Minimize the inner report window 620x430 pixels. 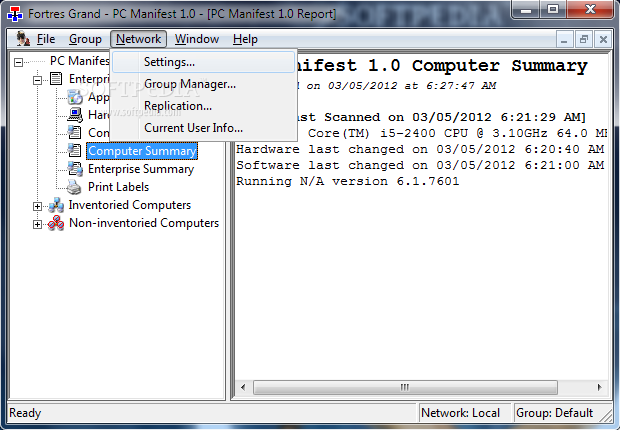coord(564,40)
